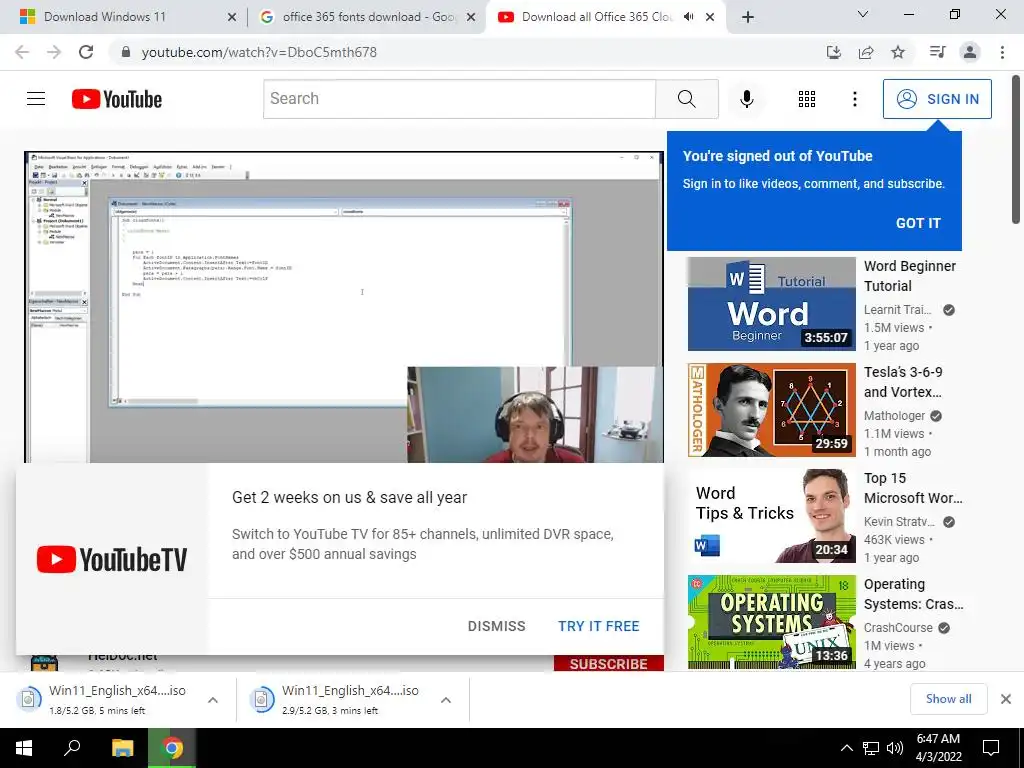The height and width of the screenshot is (768, 1024).
Task: Switch to office 365 fonts download Google tab
Action: point(368,17)
